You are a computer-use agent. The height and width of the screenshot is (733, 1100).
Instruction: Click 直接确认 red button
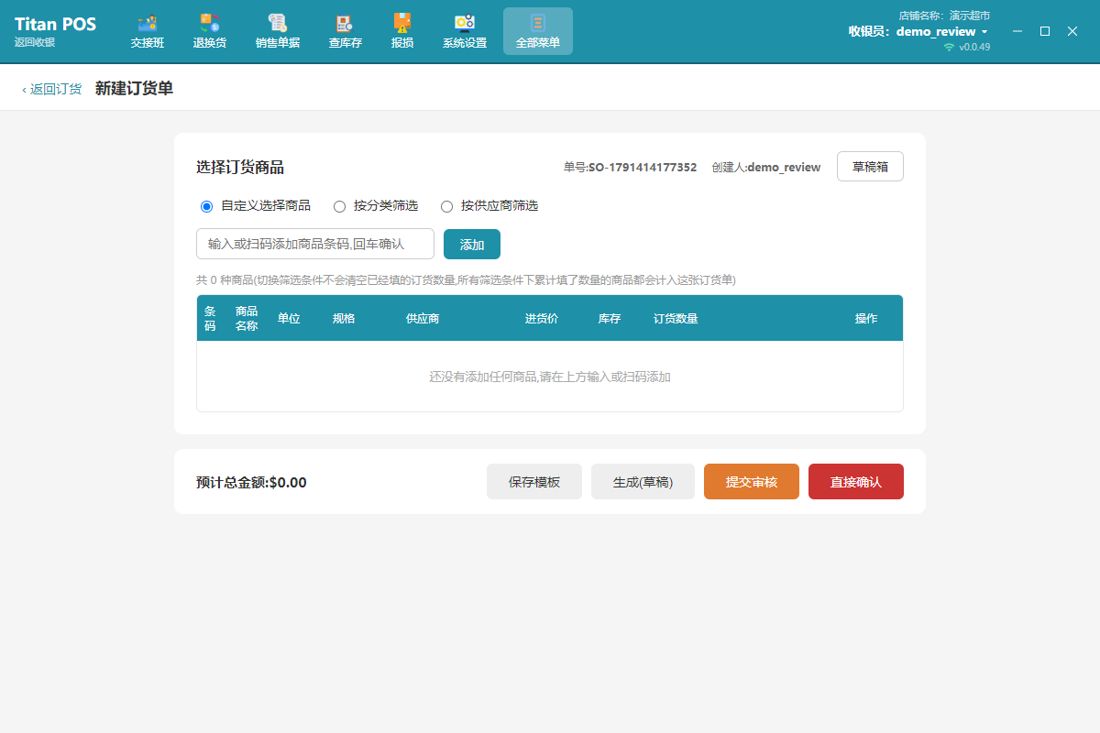pyautogui.click(x=856, y=482)
